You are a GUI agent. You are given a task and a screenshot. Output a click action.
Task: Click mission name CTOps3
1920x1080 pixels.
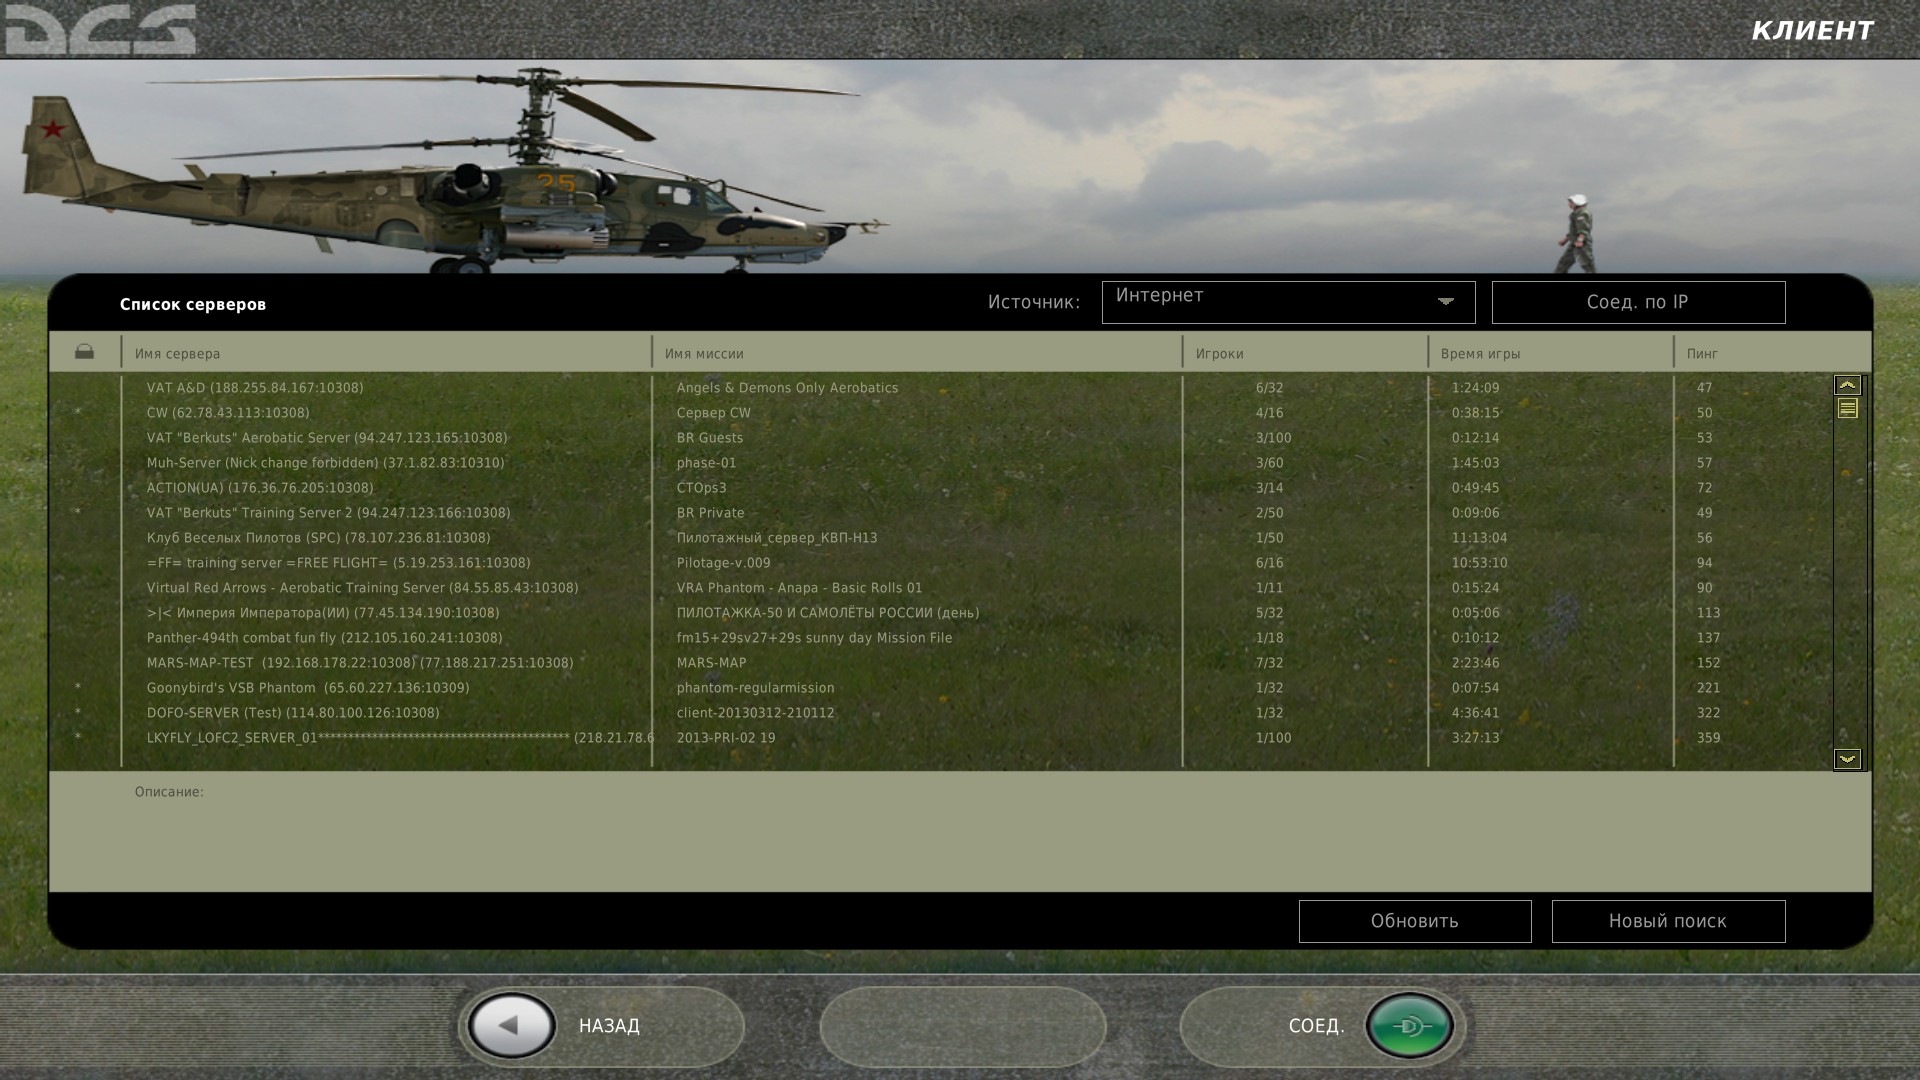pyautogui.click(x=701, y=488)
